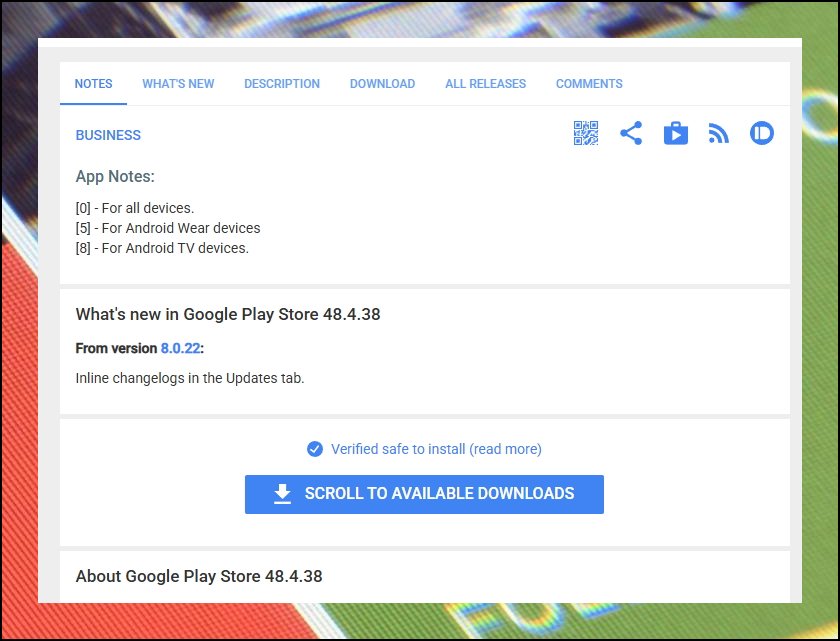Click Verified safe to install link
Screen dimensions: 840x641
click(x=436, y=449)
